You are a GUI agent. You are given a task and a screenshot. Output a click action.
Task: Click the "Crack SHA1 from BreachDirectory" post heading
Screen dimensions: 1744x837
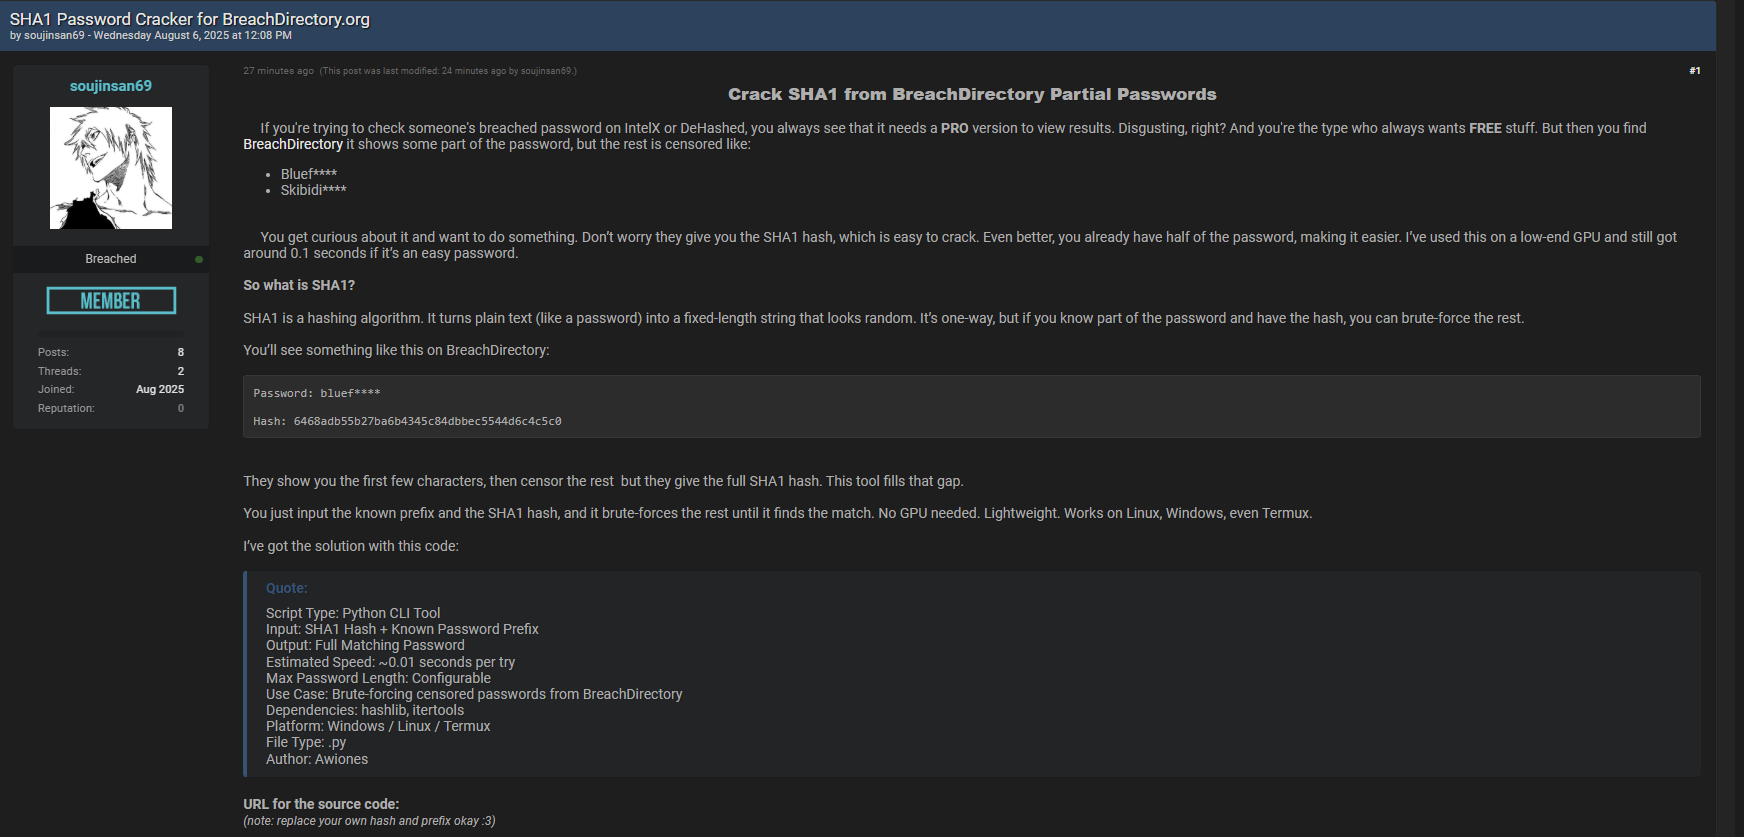point(972,94)
